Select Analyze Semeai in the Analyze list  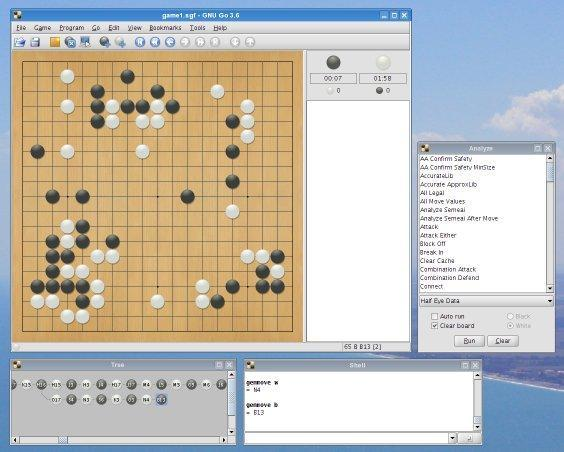tap(442, 210)
